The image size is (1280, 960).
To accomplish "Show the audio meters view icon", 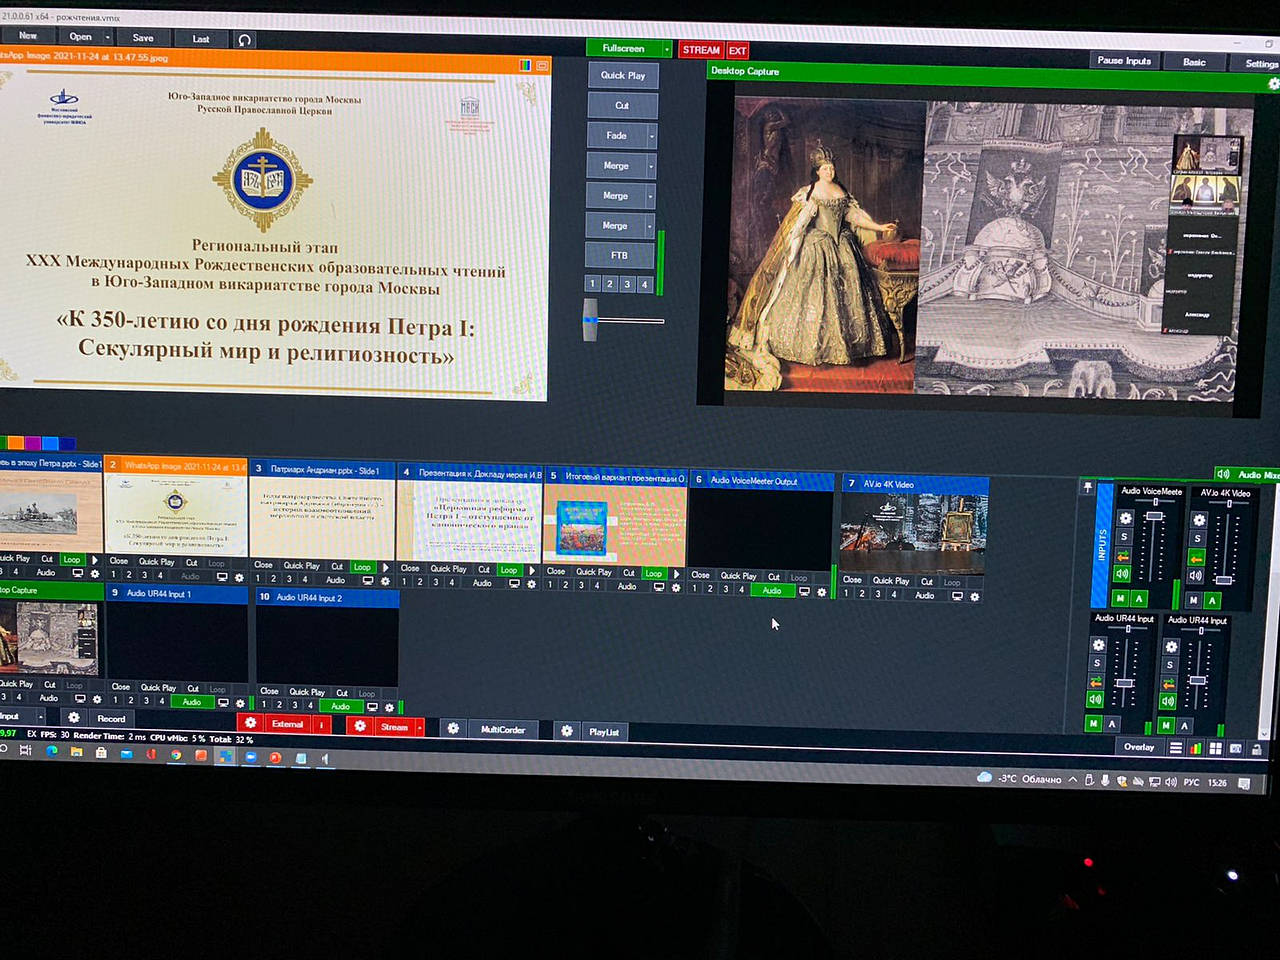I will click(x=1195, y=748).
